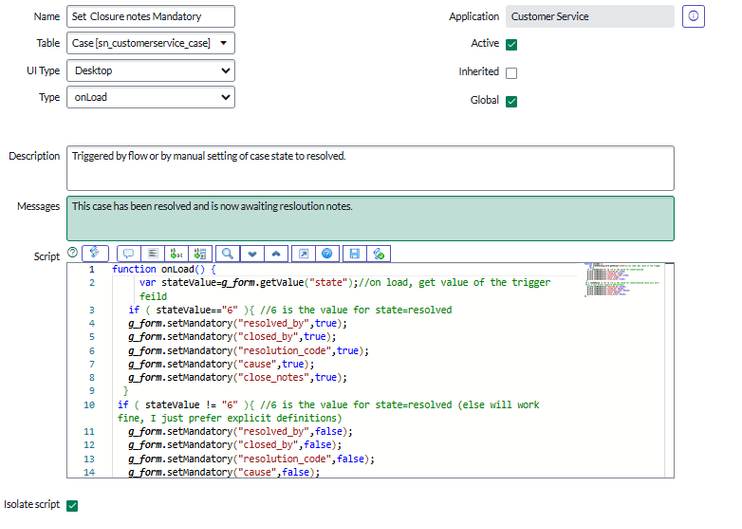The height and width of the screenshot is (529, 742).
Task: Click setMandatory "close_notes",true on line 8
Action: pyautogui.click(x=238, y=378)
